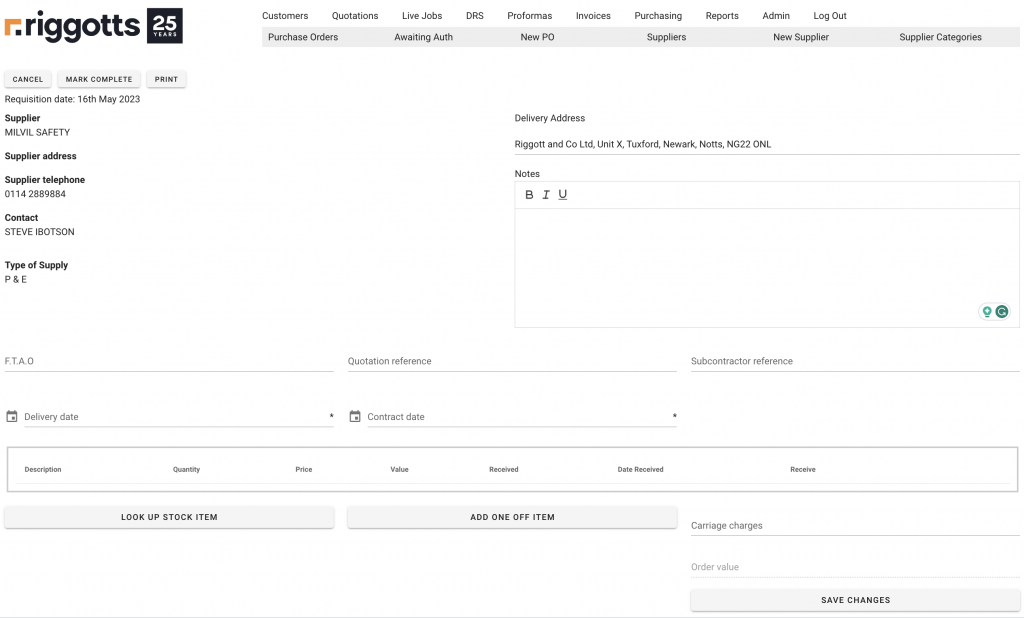The image size is (1024, 618).
Task: Focus the Carriage charges input field
Action: 855,525
